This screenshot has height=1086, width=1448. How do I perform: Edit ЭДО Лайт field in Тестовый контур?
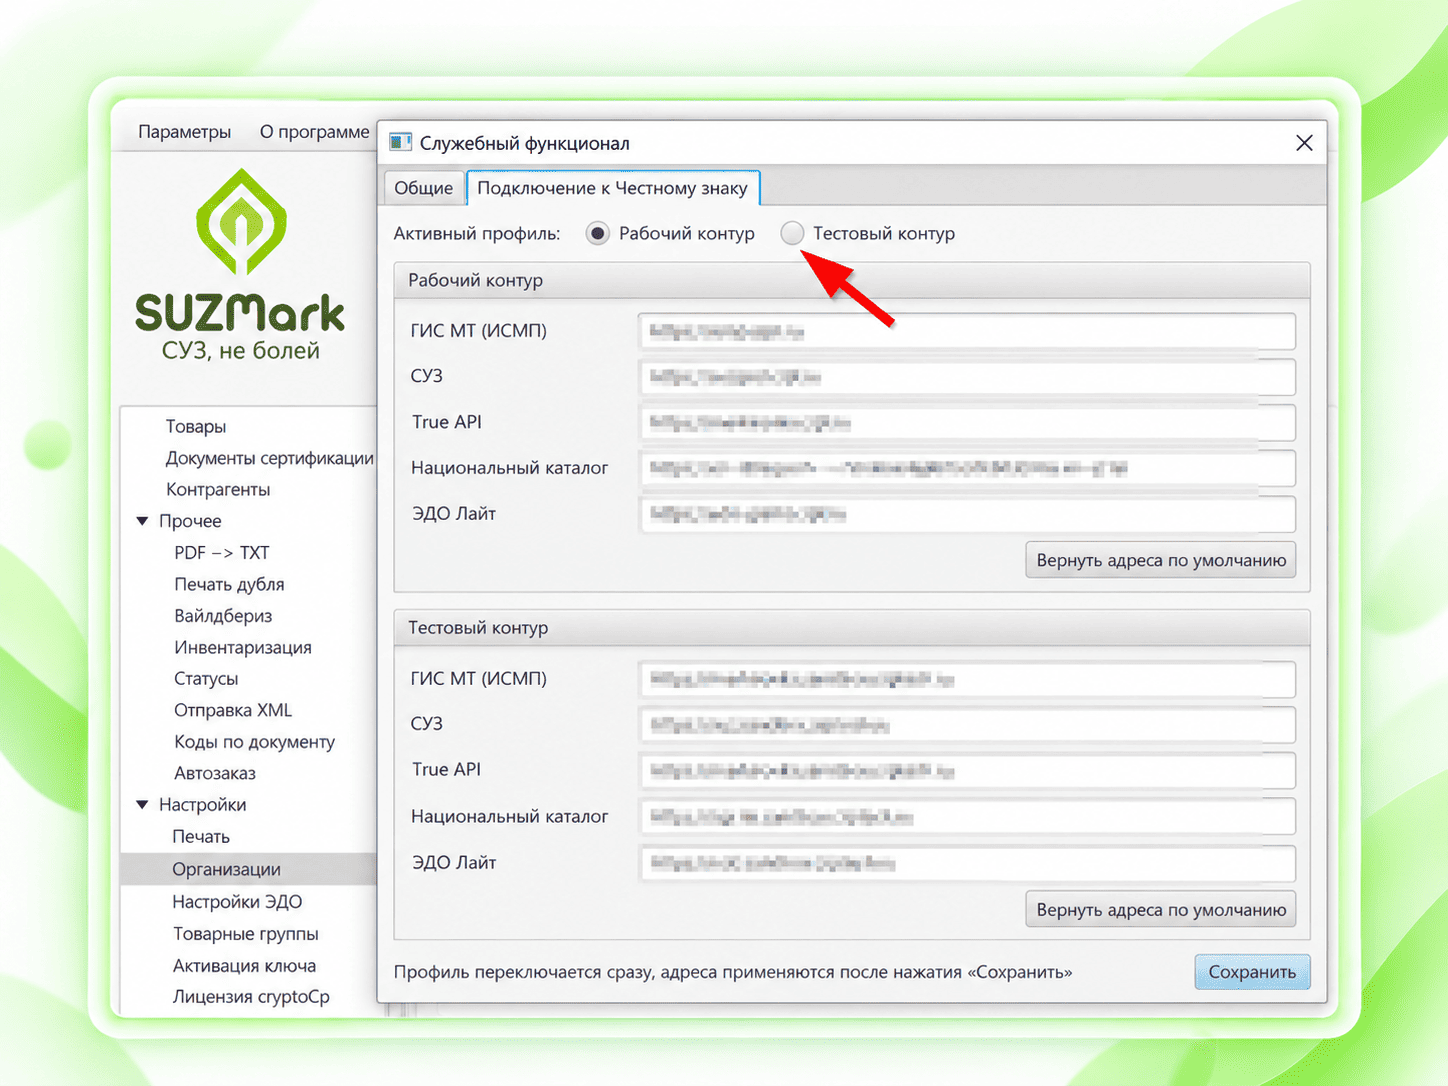coord(967,863)
